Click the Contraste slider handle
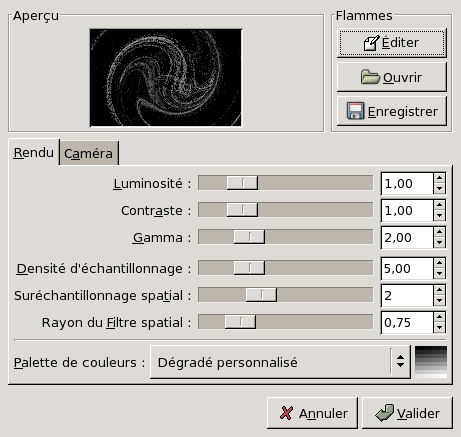The height and width of the screenshot is (437, 461). coord(242,210)
